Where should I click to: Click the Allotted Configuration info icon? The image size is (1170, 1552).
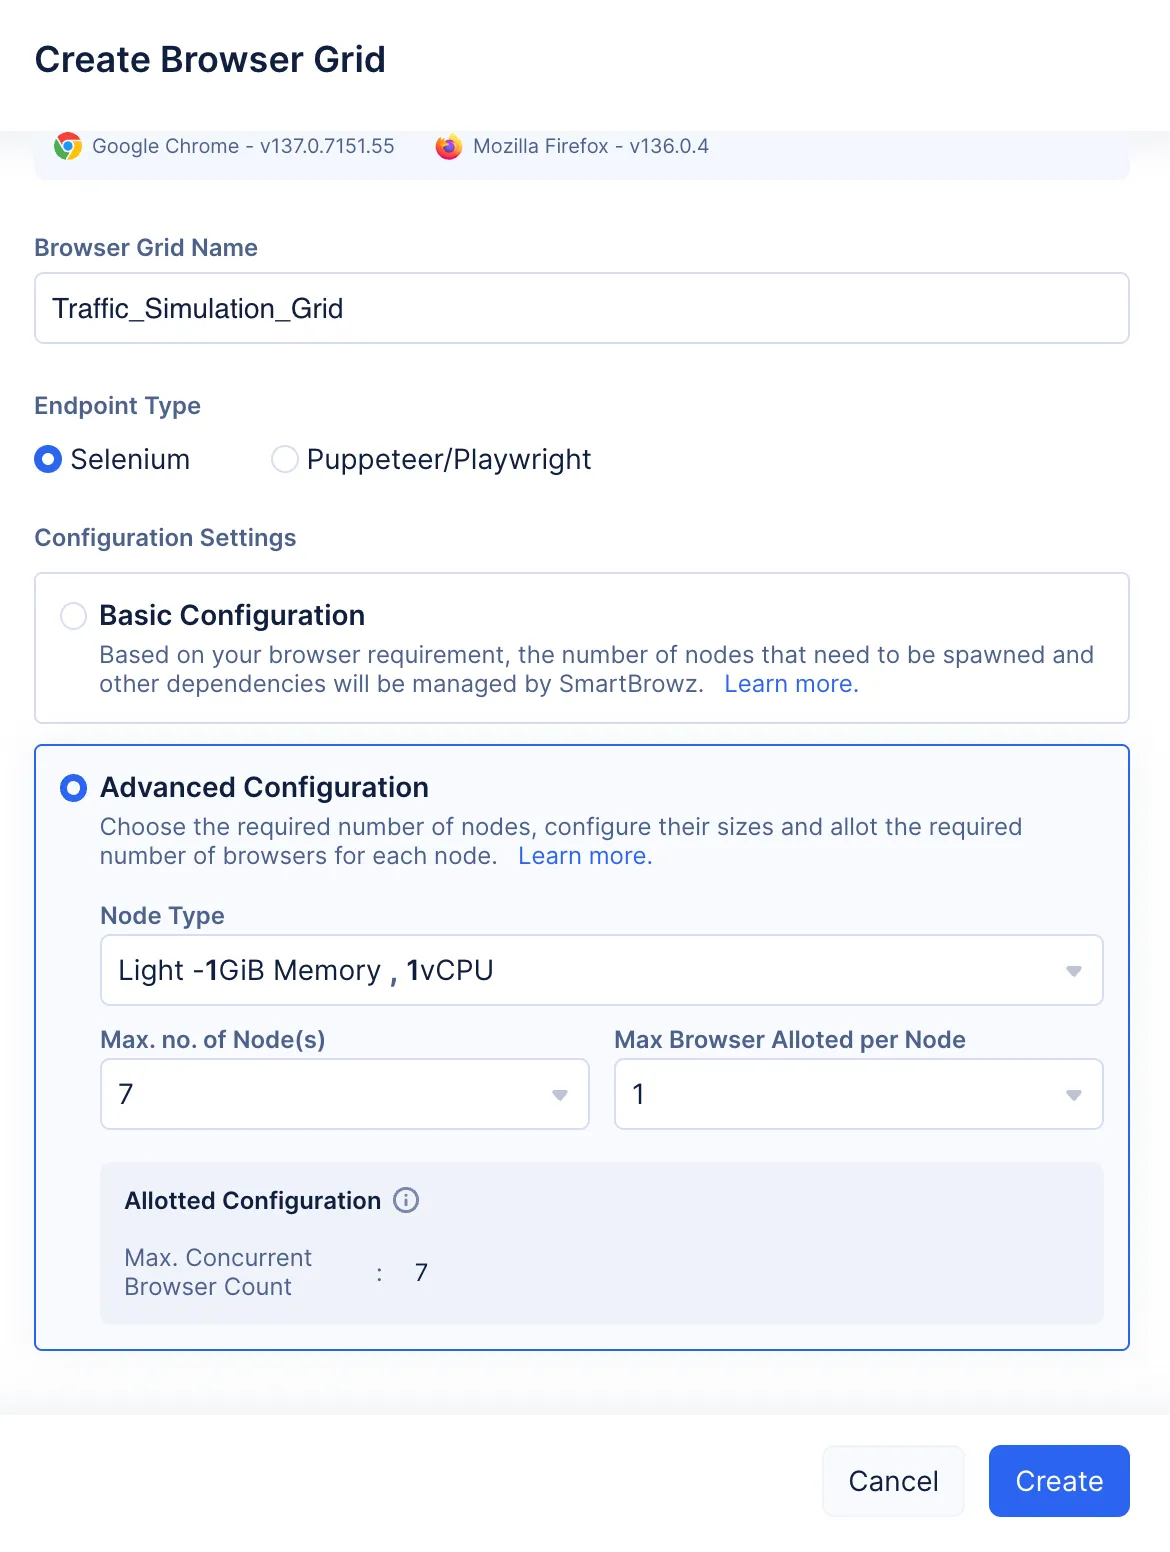coord(406,1200)
